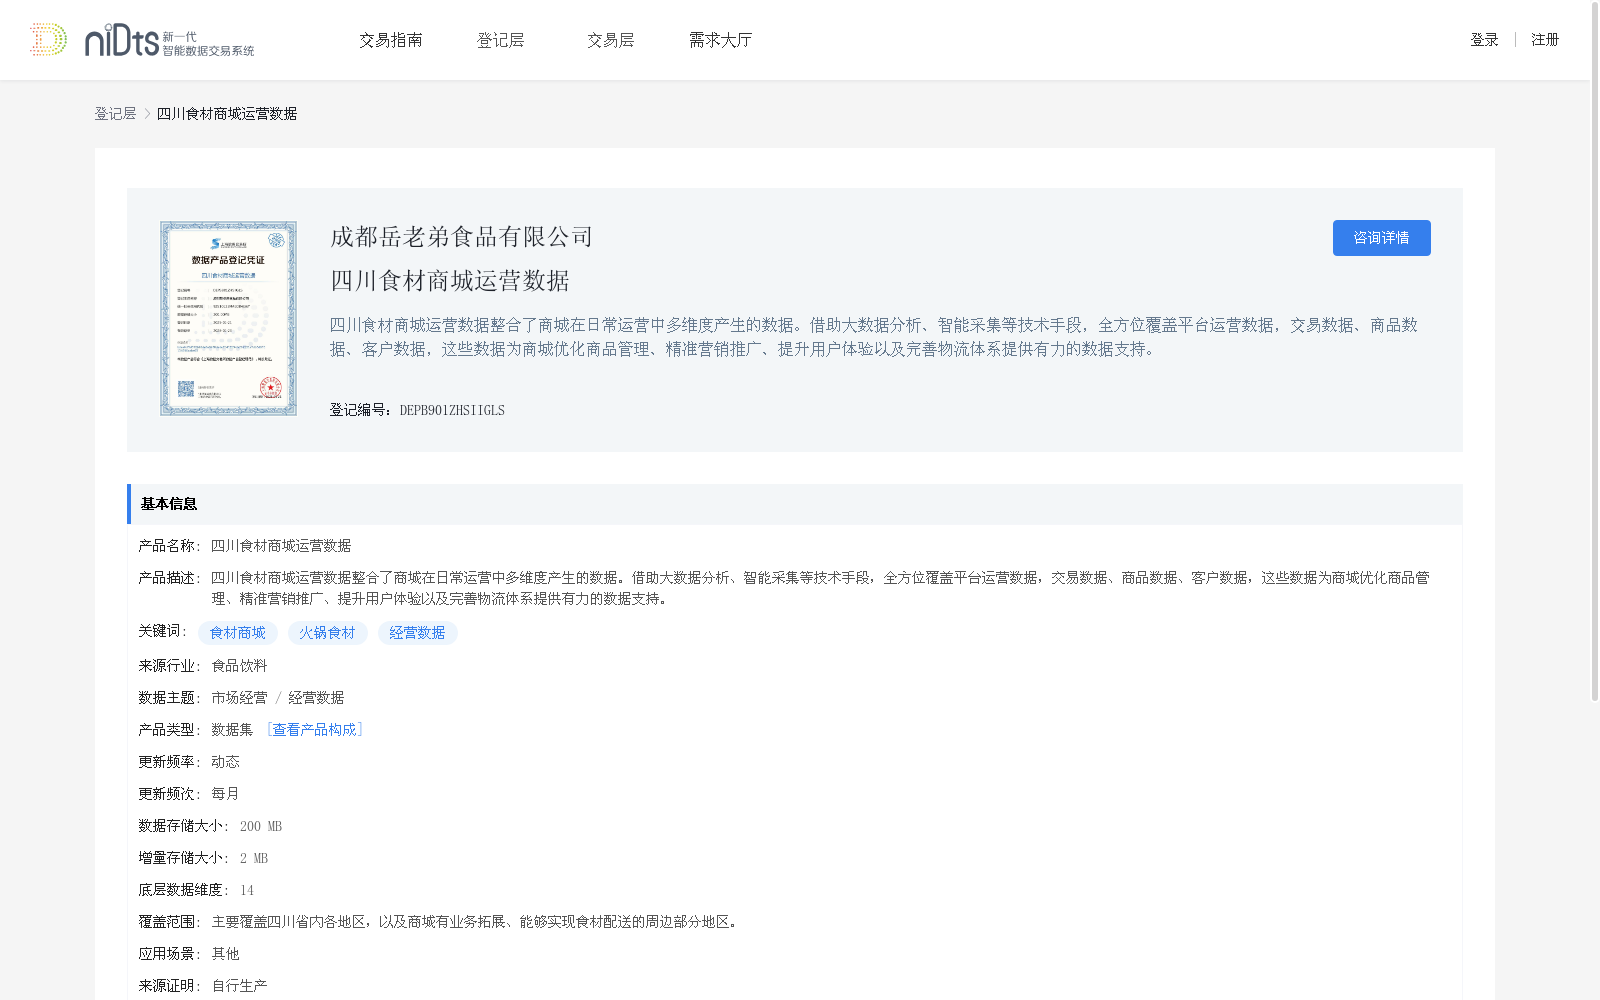Click the niDts logo icon

point(141,40)
